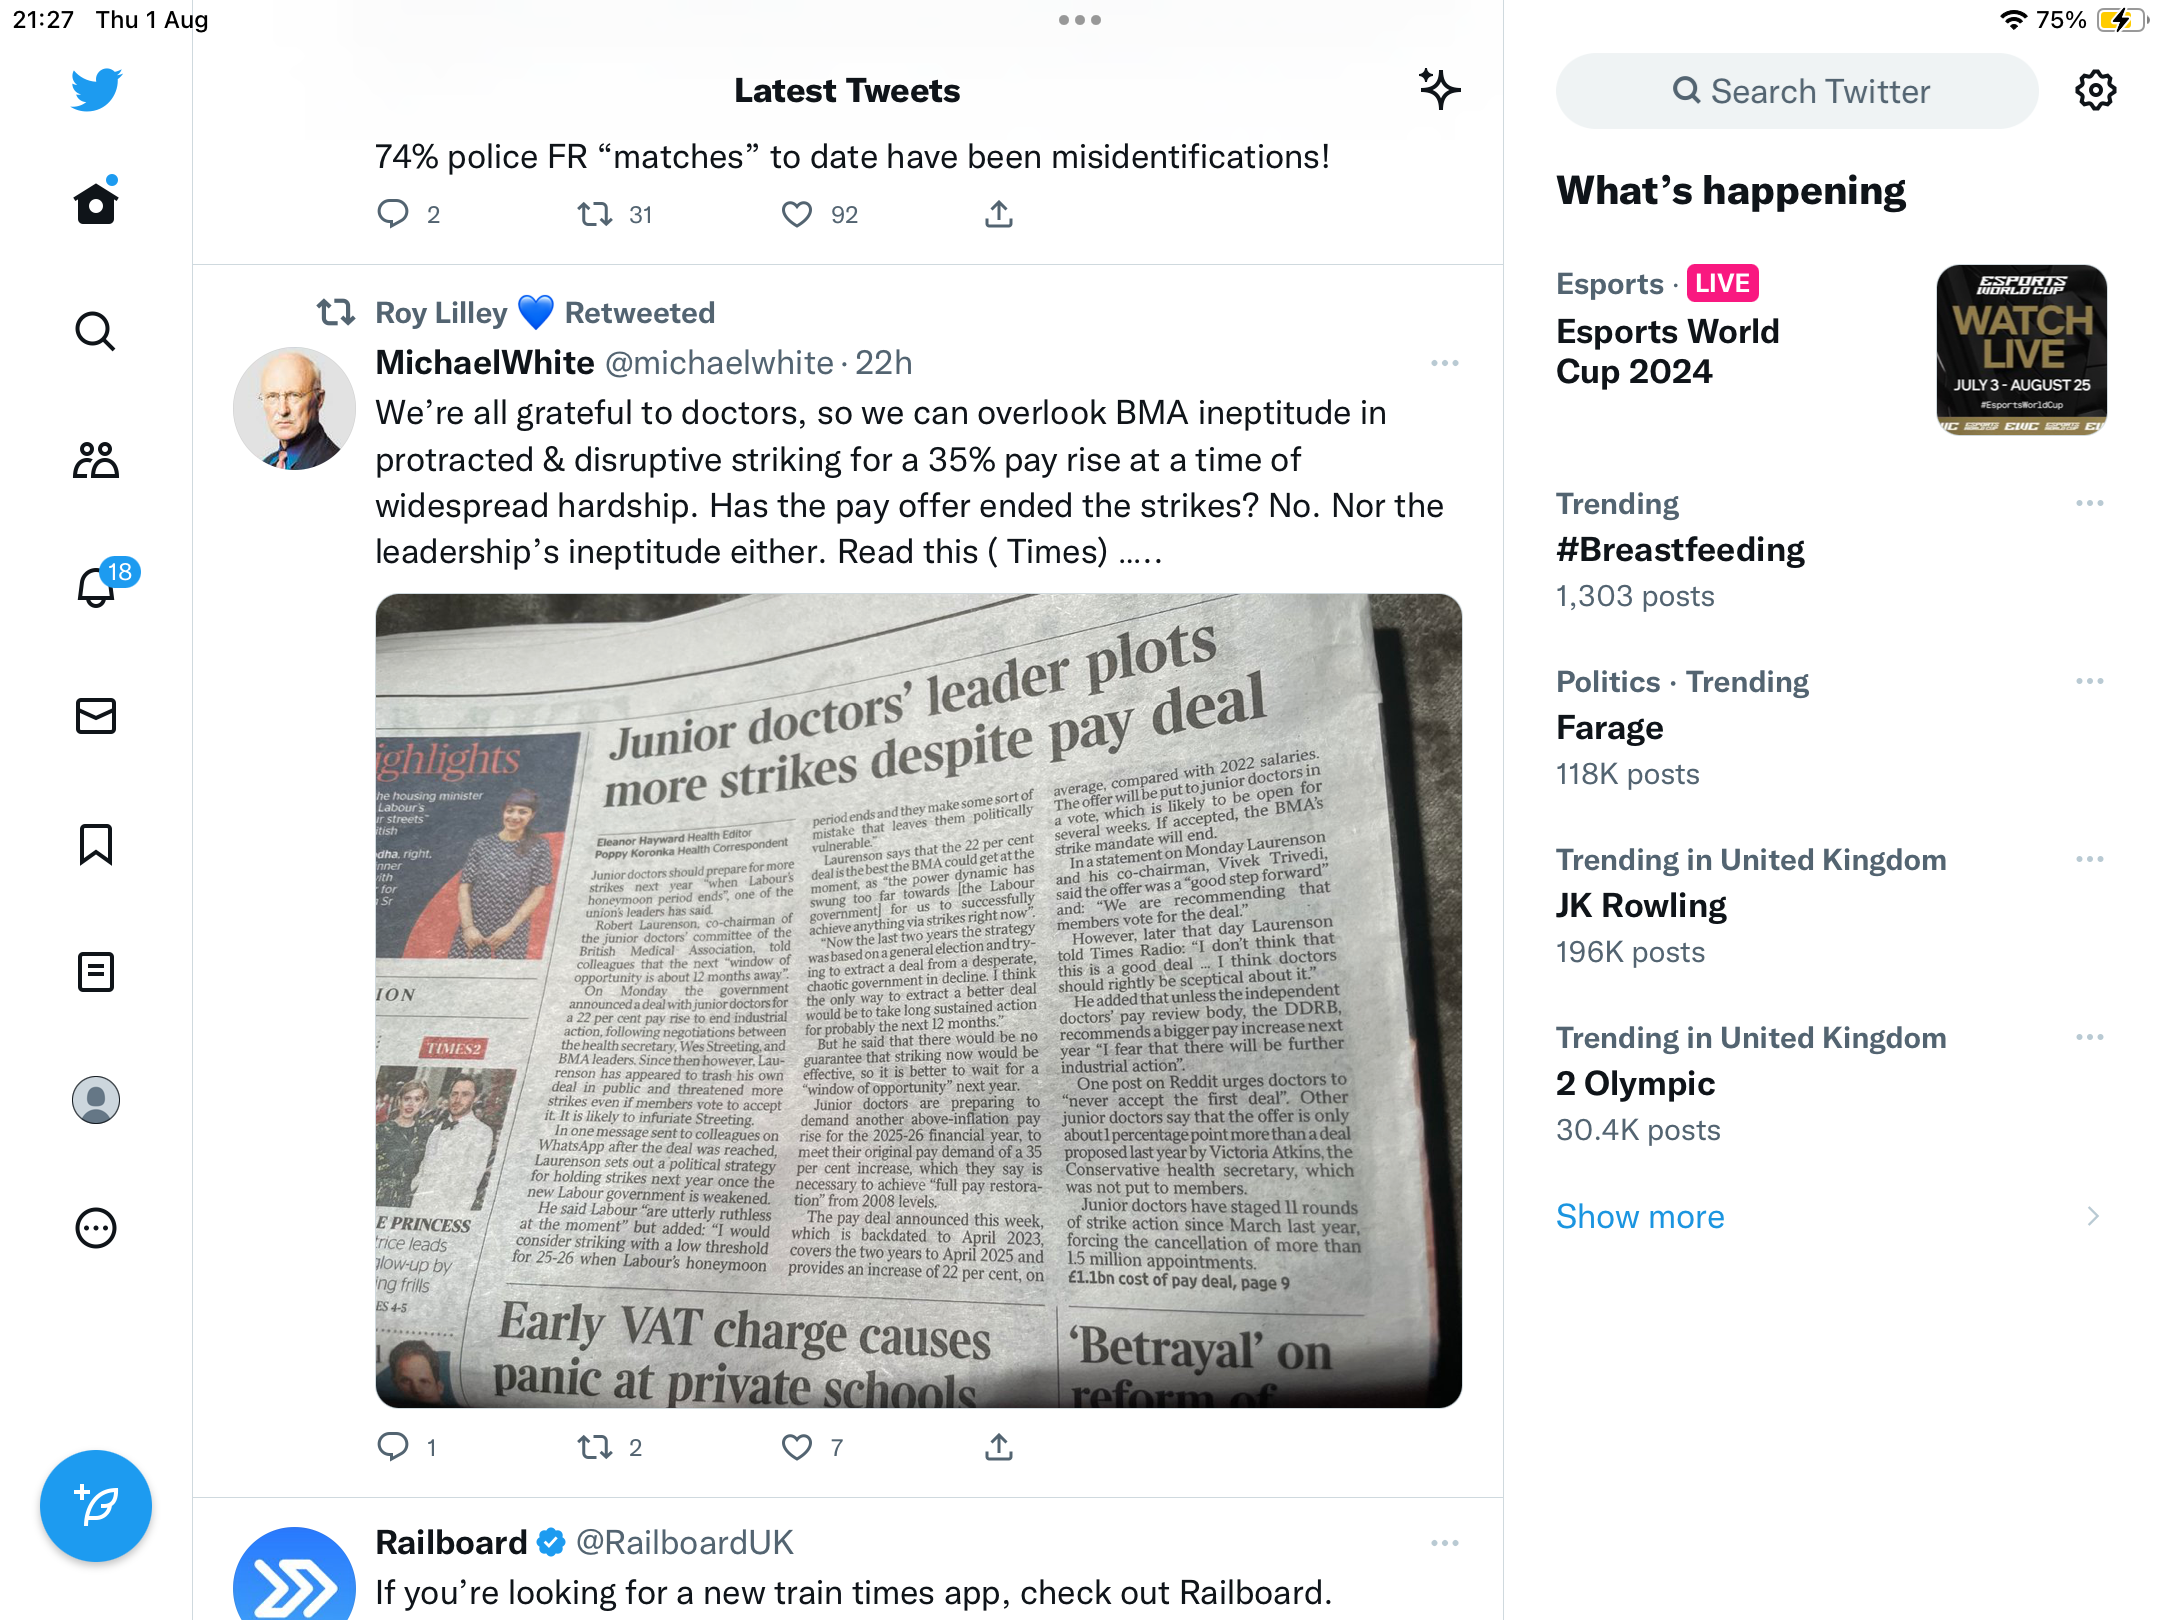
Task: Open the Lists icon in sidebar
Action: coord(96,972)
